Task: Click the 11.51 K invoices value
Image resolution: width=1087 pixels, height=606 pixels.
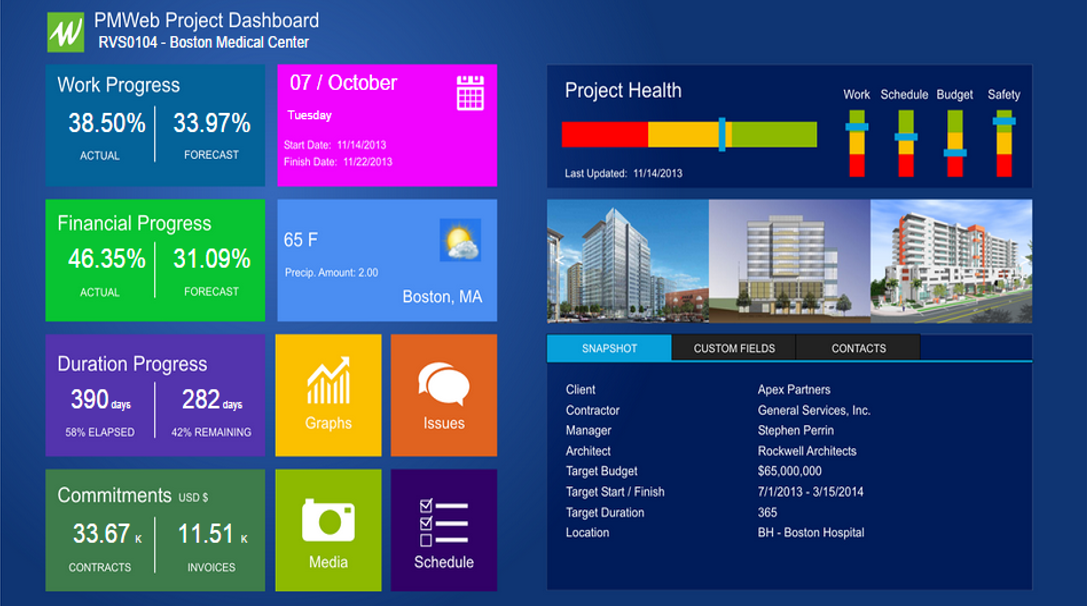Action: [x=213, y=534]
